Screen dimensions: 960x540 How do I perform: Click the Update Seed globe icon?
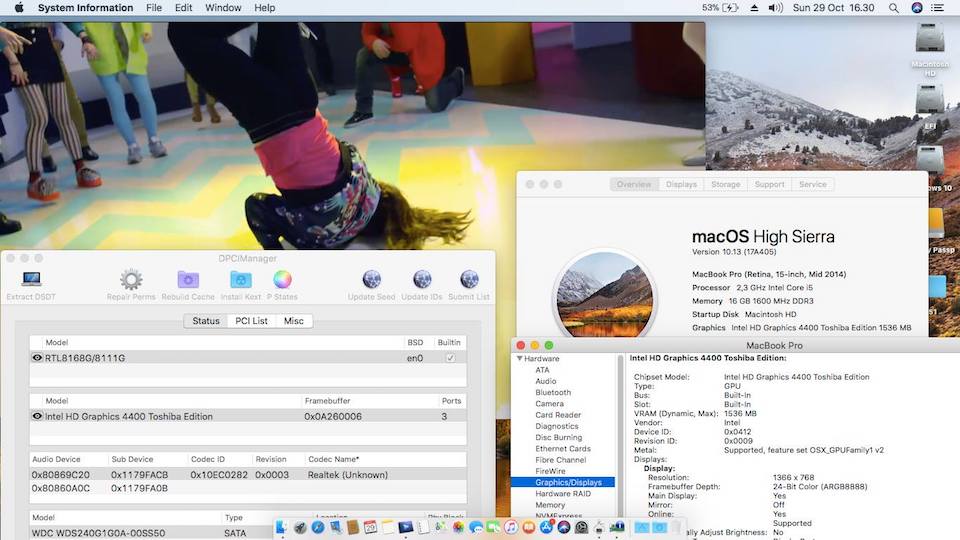pos(371,280)
